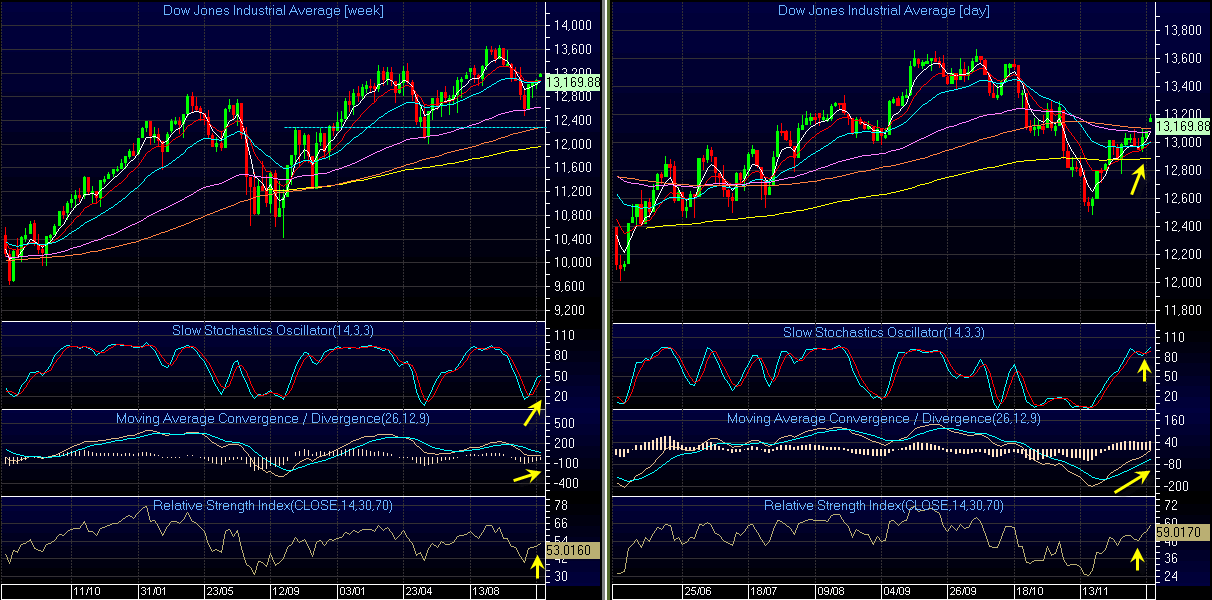Click the weekly Slow Stochastics Oscillator(14,3,3) header

273,331
